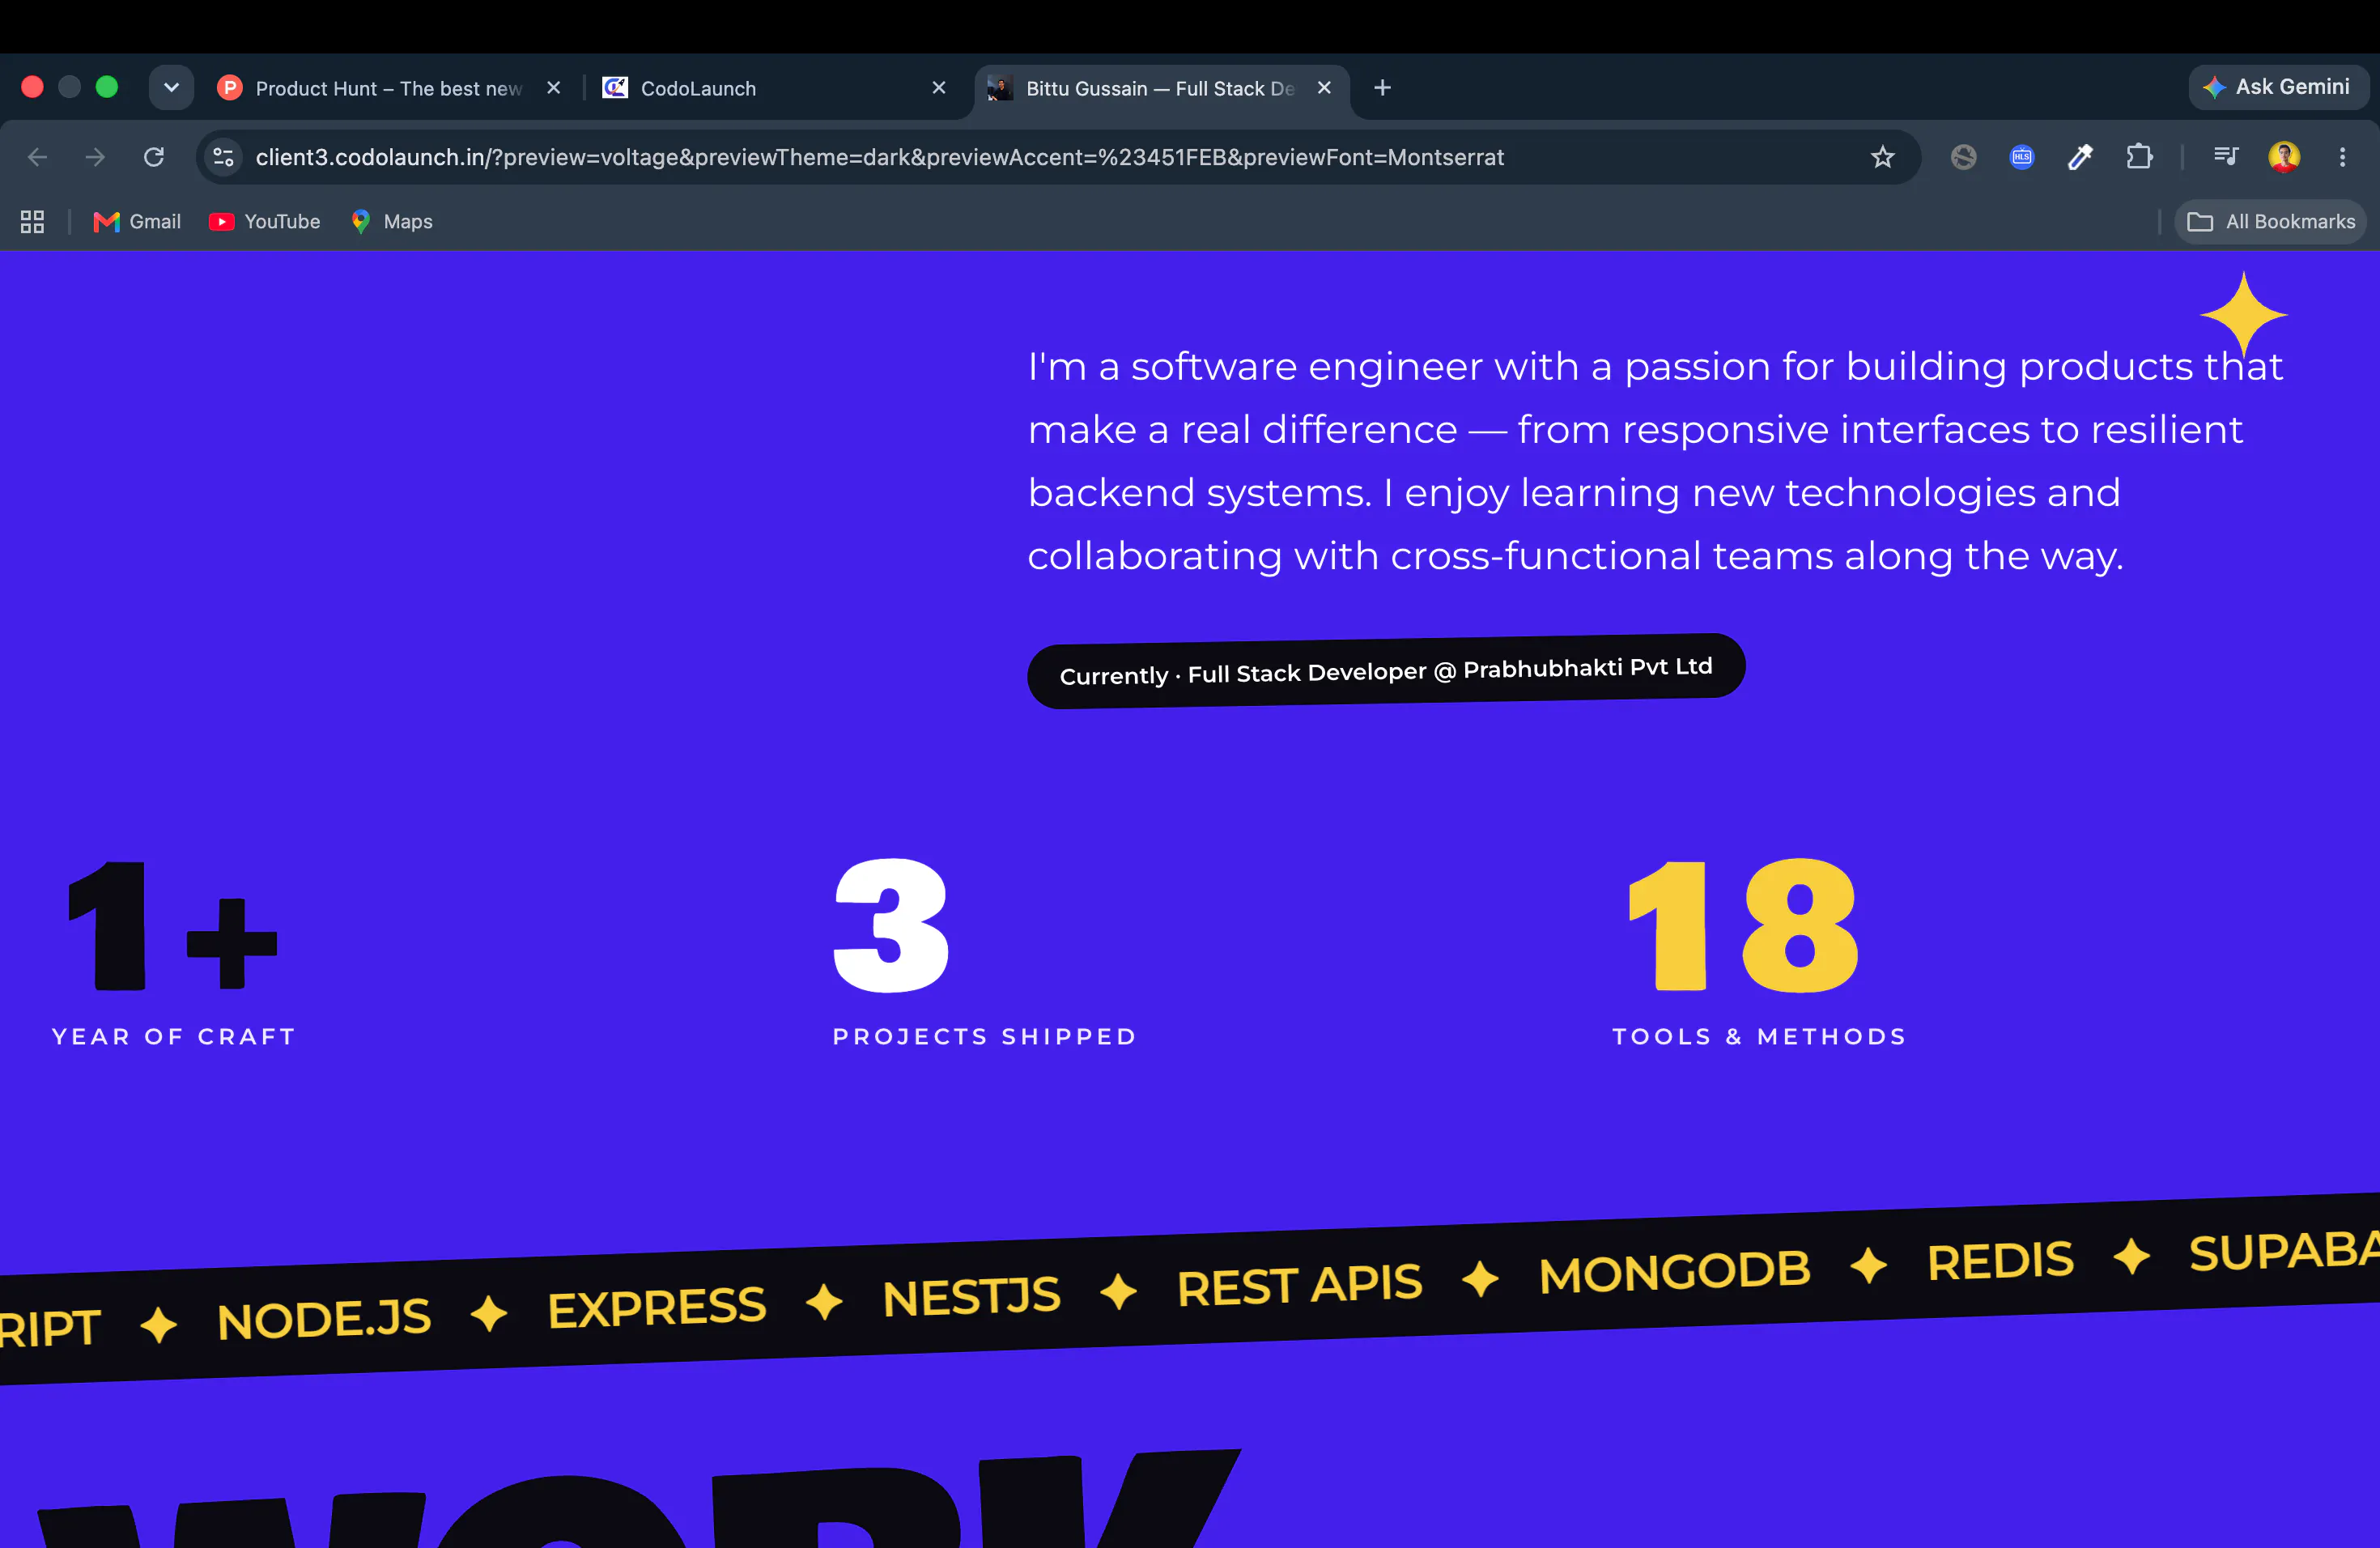Screen dimensions: 2380x1548
Task: Open site information icon in address bar
Action: point(223,157)
